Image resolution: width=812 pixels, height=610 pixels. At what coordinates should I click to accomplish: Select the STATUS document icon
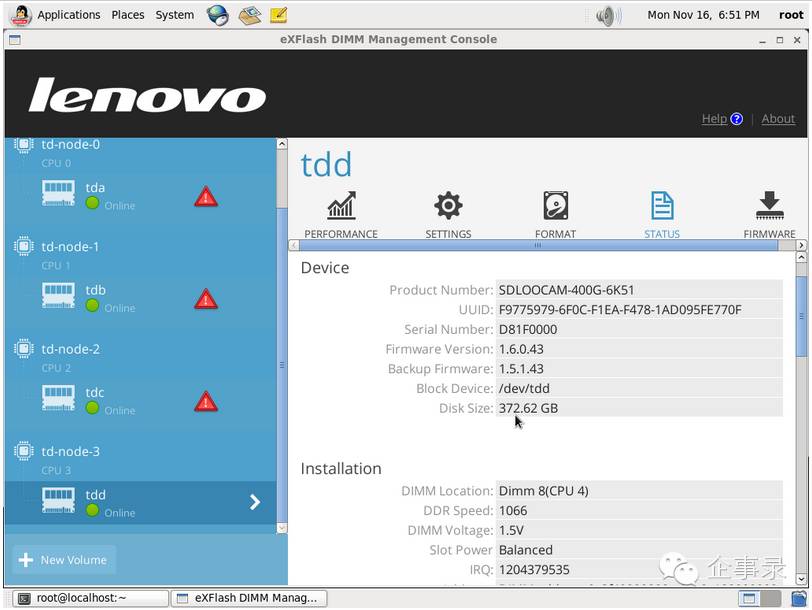[662, 206]
